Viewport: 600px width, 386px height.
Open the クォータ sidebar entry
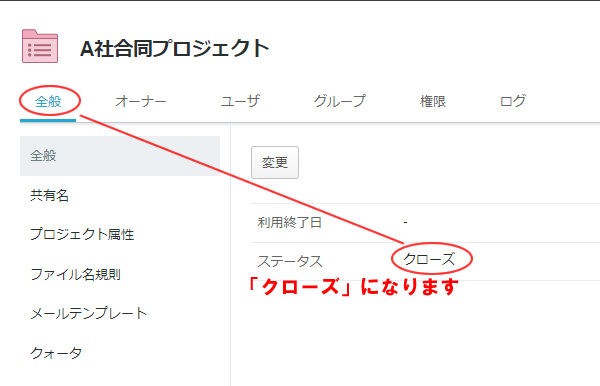click(56, 353)
